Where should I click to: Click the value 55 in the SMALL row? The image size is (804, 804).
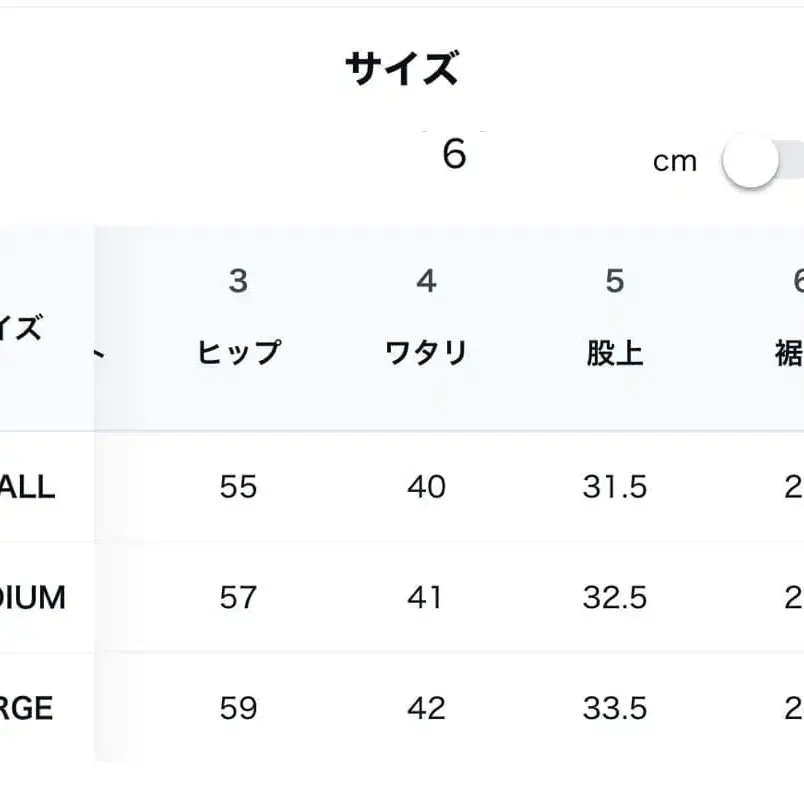238,488
